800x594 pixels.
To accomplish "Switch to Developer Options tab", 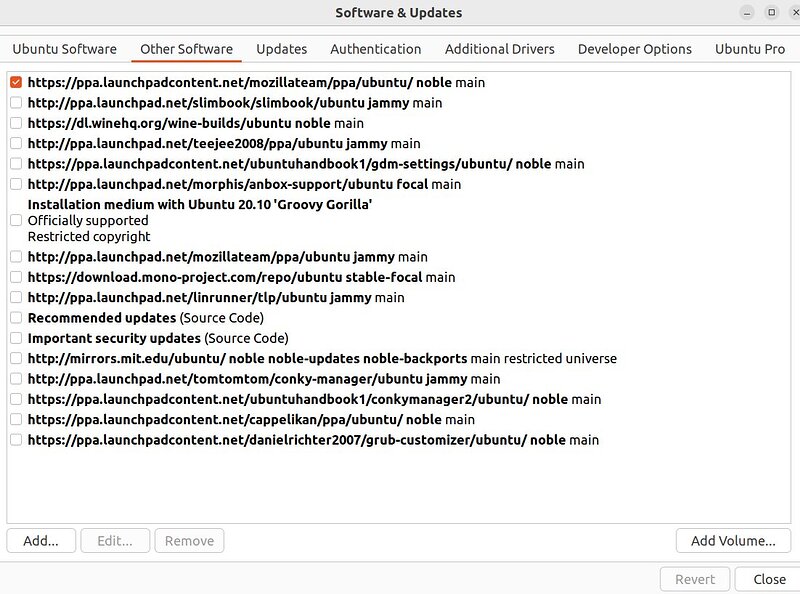I will [x=635, y=49].
